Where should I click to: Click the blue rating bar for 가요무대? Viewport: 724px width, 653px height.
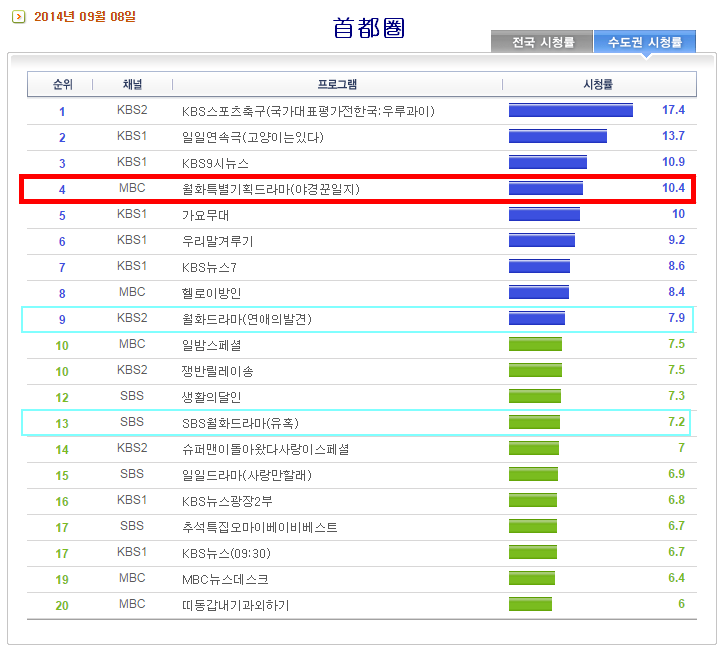point(544,214)
